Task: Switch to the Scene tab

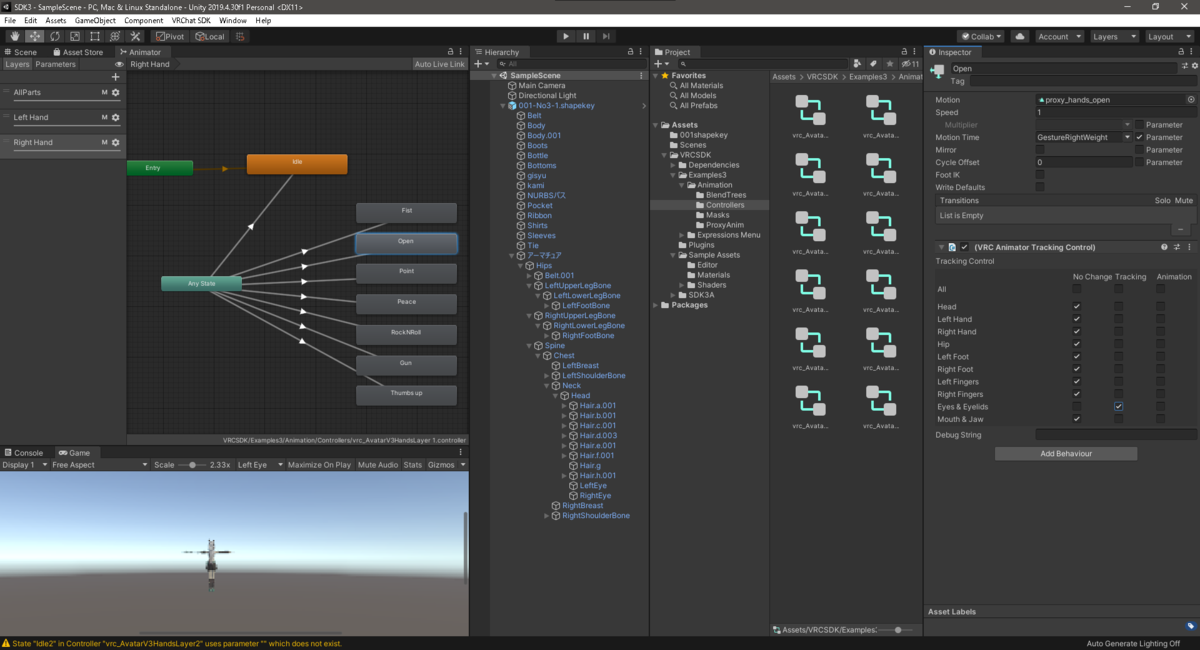Action: point(21,52)
